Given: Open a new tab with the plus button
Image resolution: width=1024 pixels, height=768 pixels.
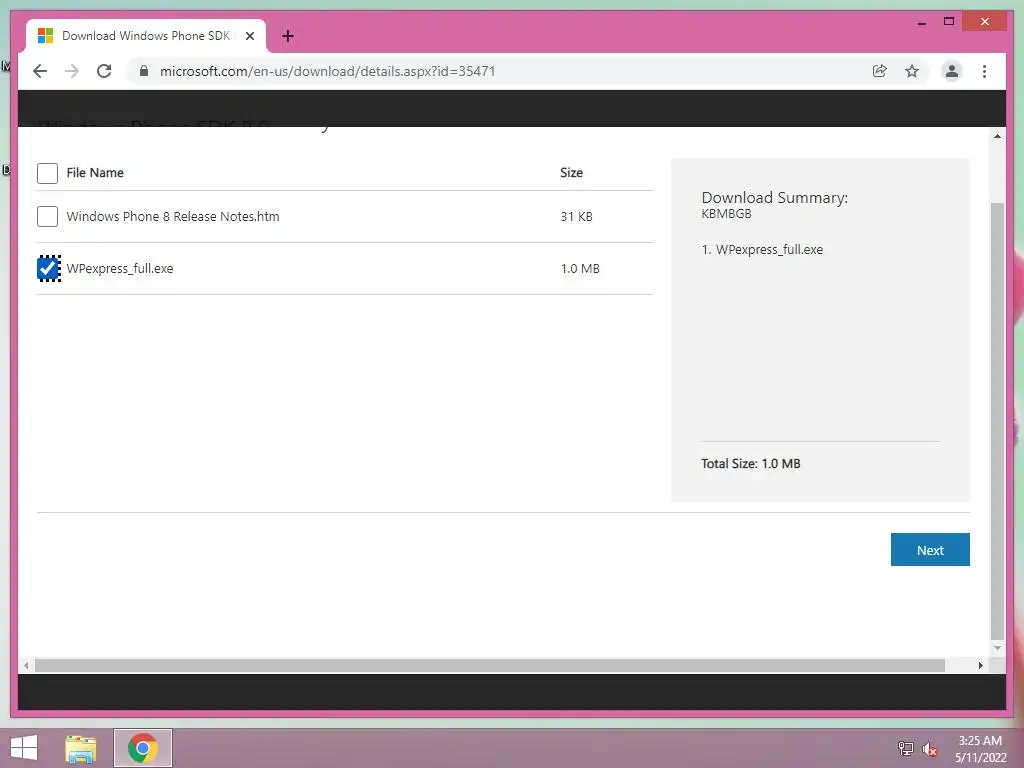Looking at the screenshot, I should pyautogui.click(x=287, y=36).
